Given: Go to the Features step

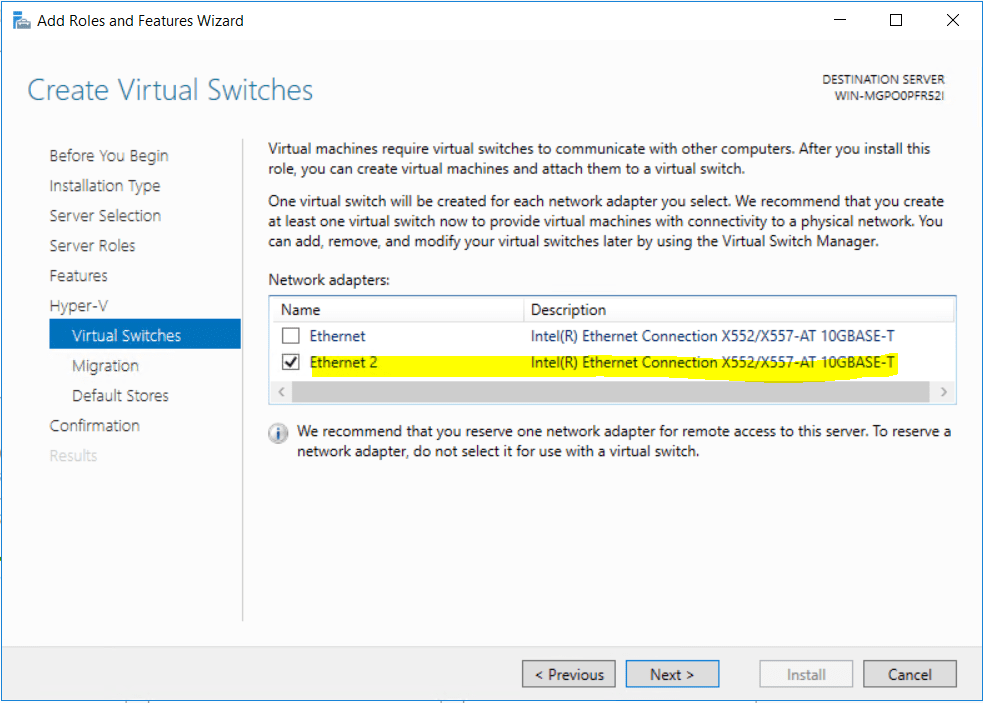Looking at the screenshot, I should tap(78, 275).
